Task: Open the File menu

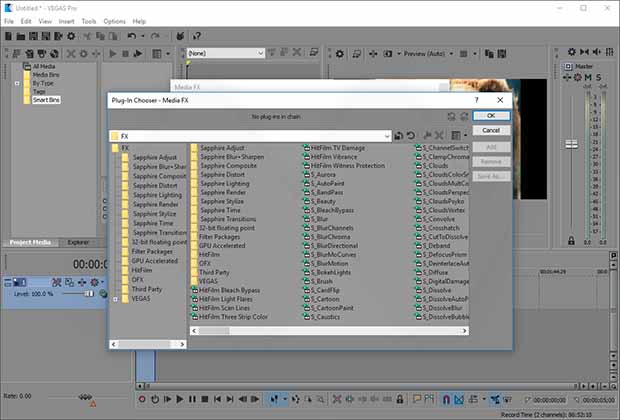Action: 9,21
